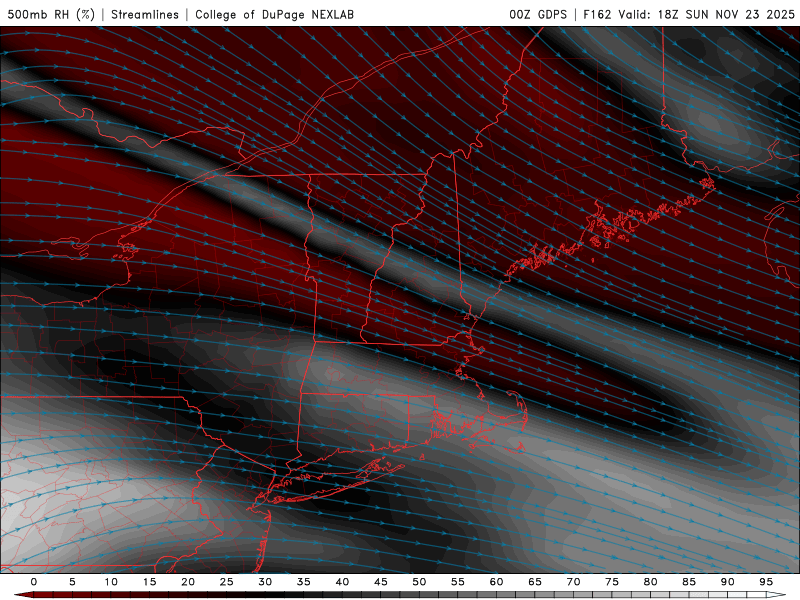Click the colorbar label "50"

click(419, 582)
